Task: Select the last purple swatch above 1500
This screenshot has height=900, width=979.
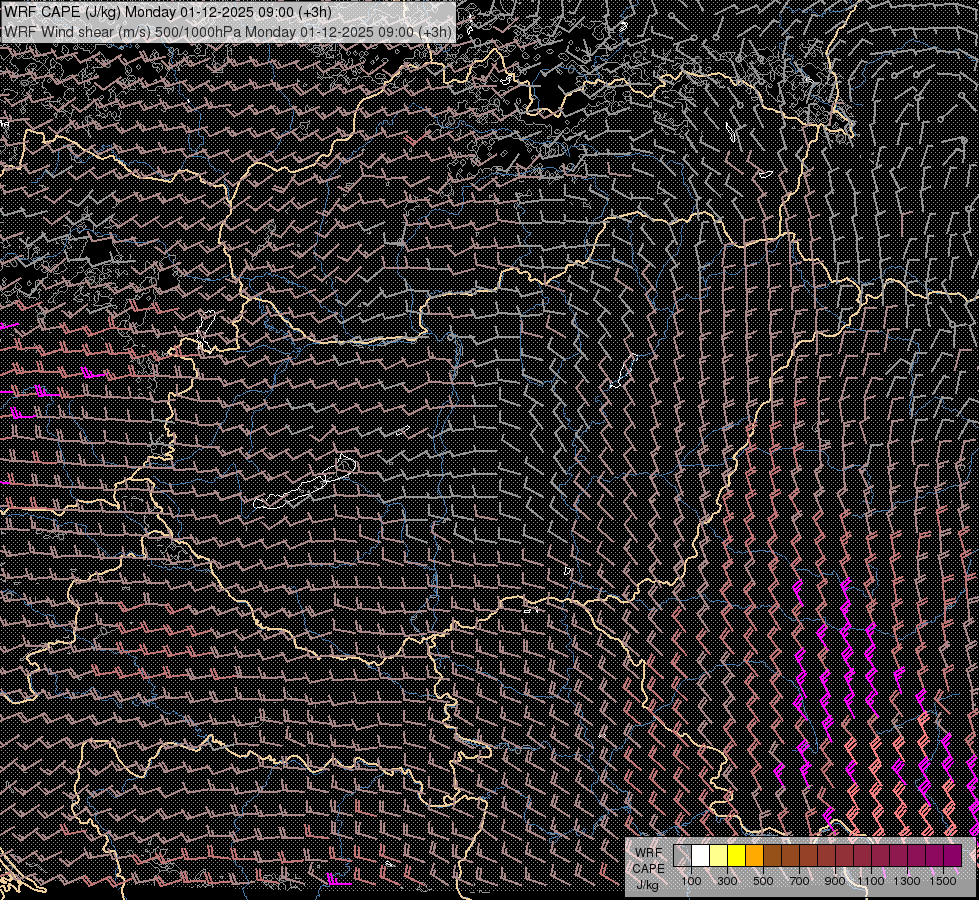Action: click(953, 856)
